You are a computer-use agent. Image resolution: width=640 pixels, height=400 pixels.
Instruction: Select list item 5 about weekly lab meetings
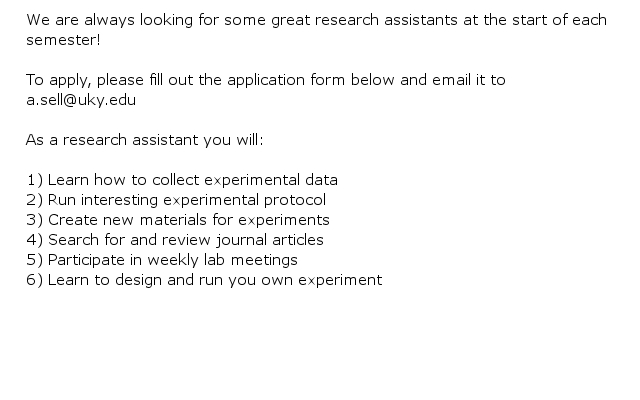coord(162,260)
